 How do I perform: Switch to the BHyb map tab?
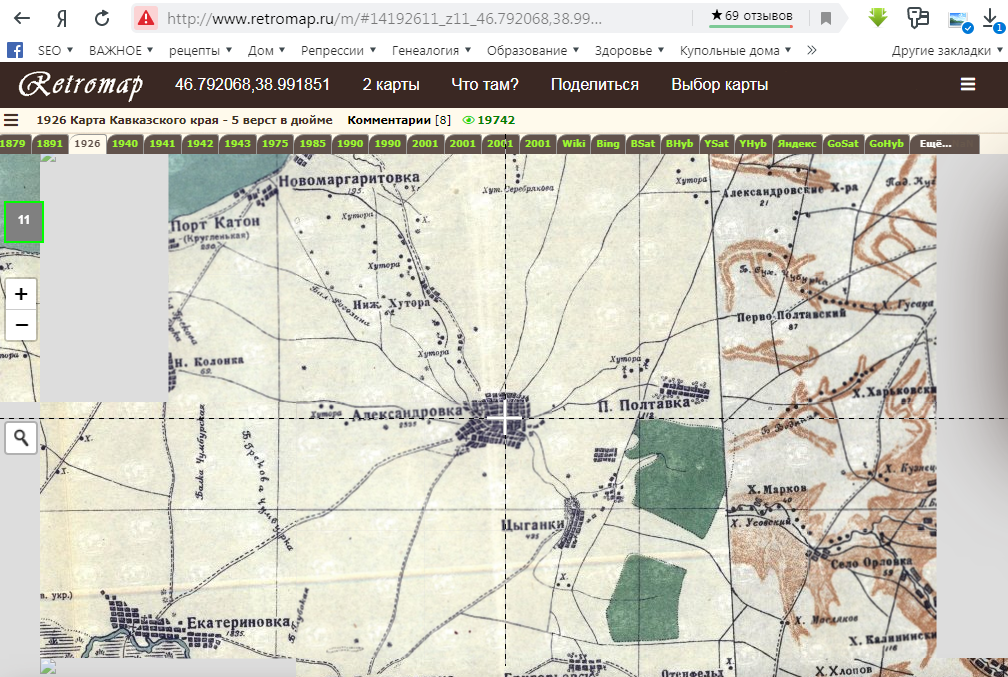tap(680, 144)
